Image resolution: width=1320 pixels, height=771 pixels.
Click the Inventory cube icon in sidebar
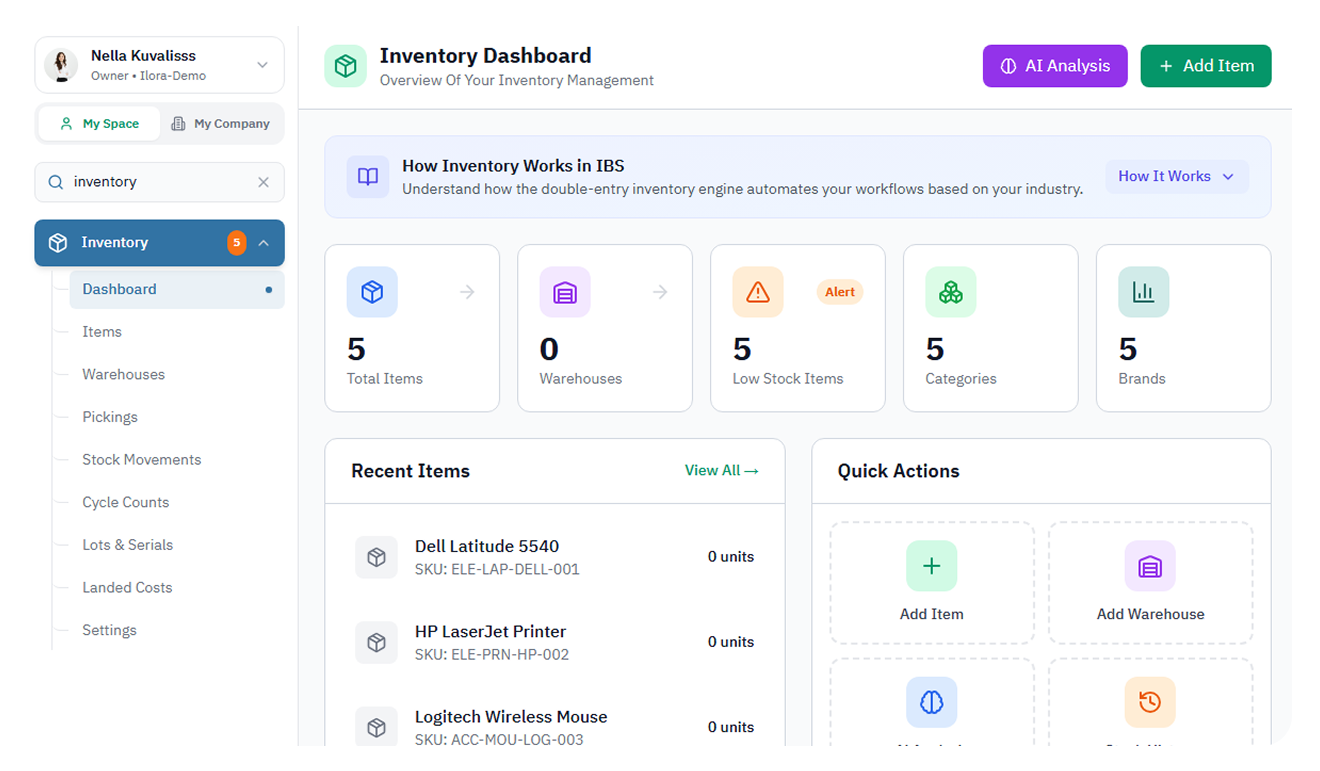click(58, 243)
